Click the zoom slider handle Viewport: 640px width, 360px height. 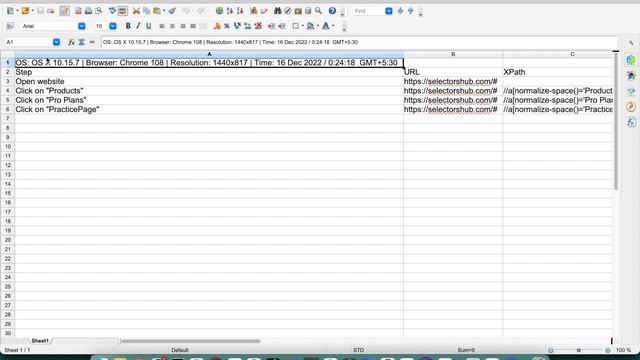578,350
